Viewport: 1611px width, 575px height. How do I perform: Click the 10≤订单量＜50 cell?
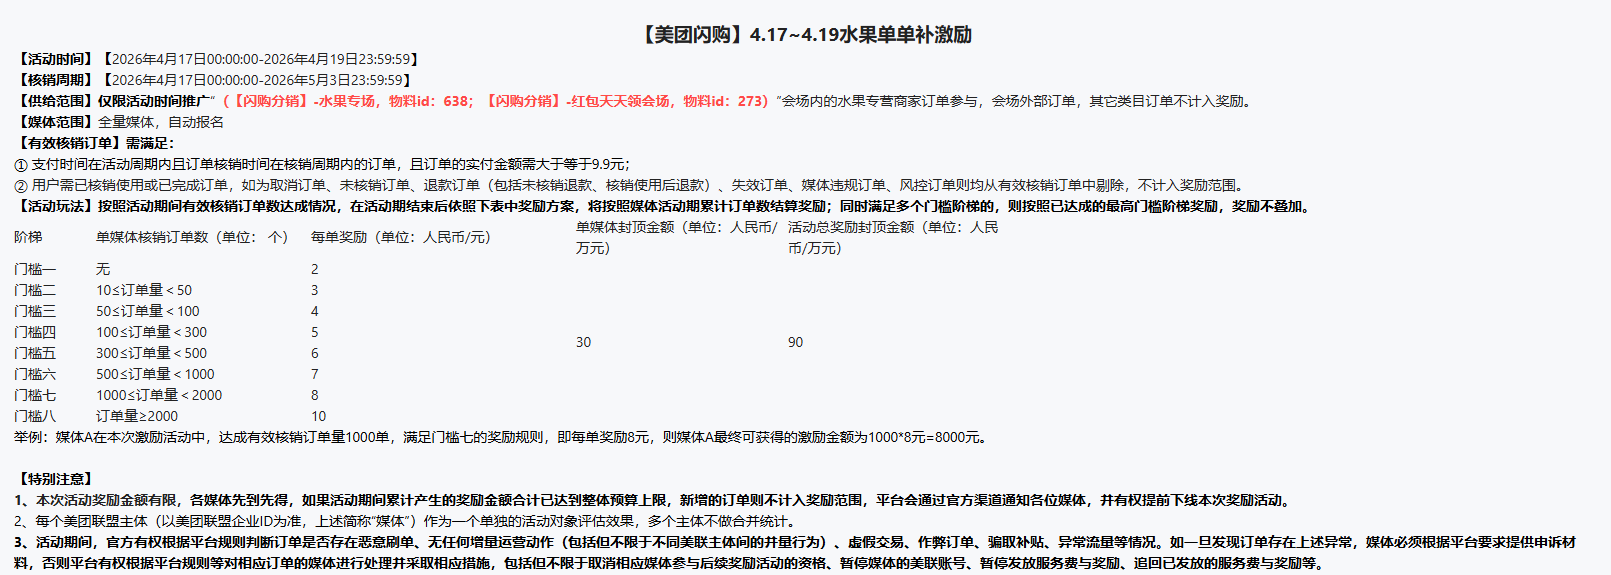[x=144, y=290]
